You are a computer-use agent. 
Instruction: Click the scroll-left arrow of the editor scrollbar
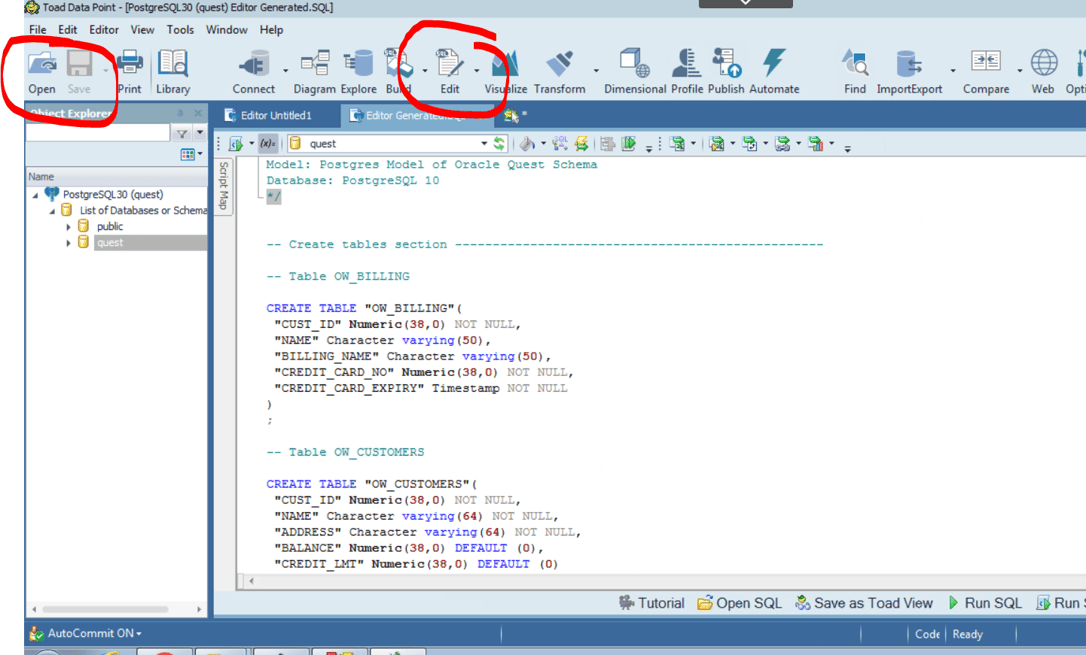[x=251, y=581]
